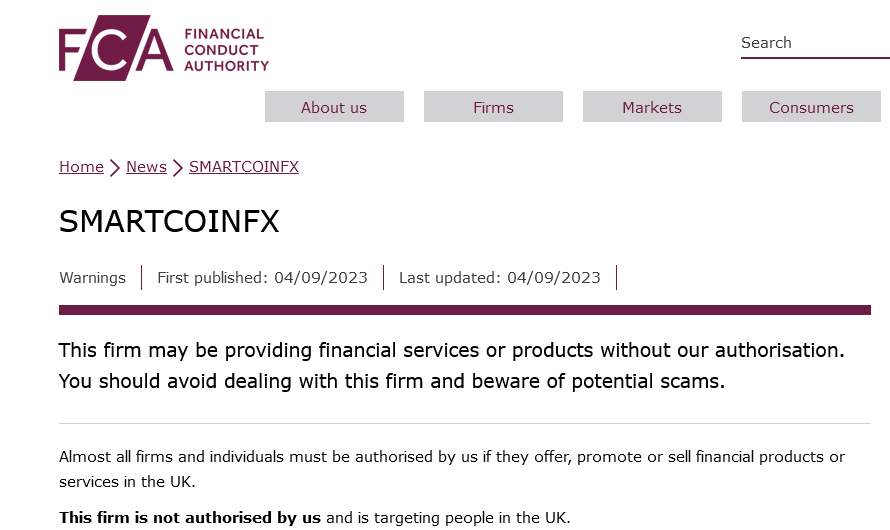Click the chevron after News breadcrumb
The width and height of the screenshot is (890, 530).
coord(178,167)
